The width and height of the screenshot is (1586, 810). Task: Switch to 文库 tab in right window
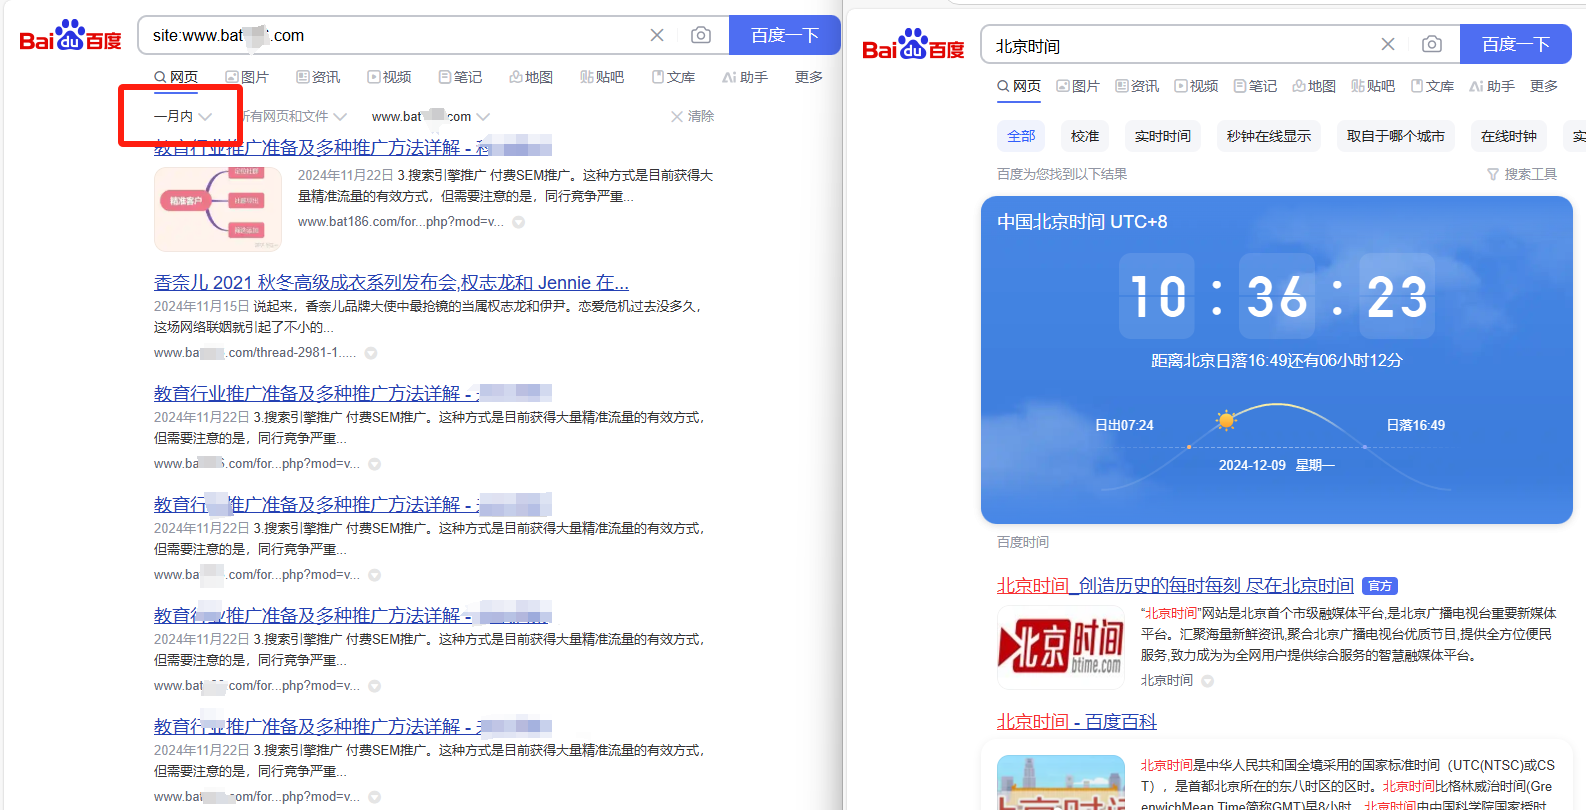(x=1432, y=86)
